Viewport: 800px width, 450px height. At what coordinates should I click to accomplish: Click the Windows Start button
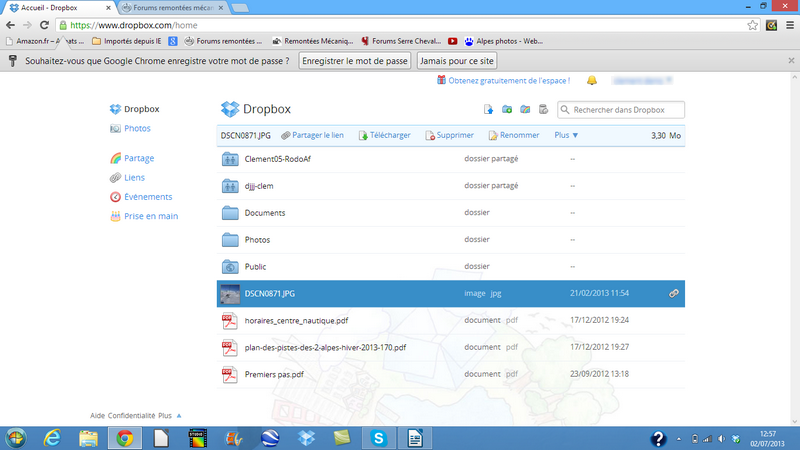16,438
